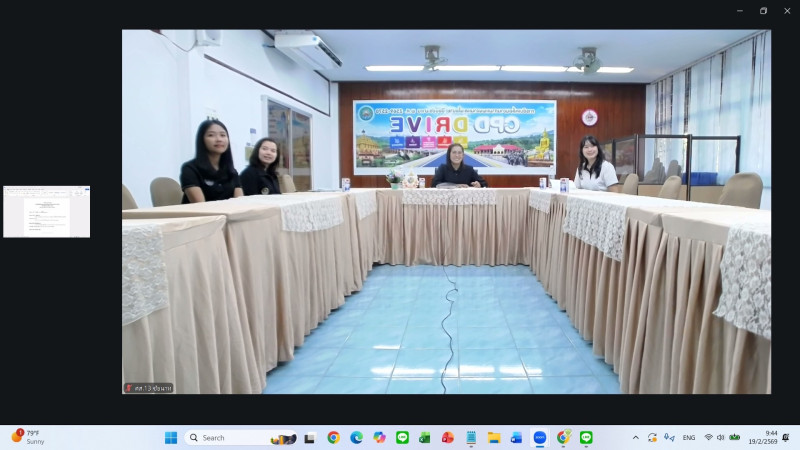The height and width of the screenshot is (450, 800).
Task: Click the Windows Start button
Action: click(x=170, y=437)
